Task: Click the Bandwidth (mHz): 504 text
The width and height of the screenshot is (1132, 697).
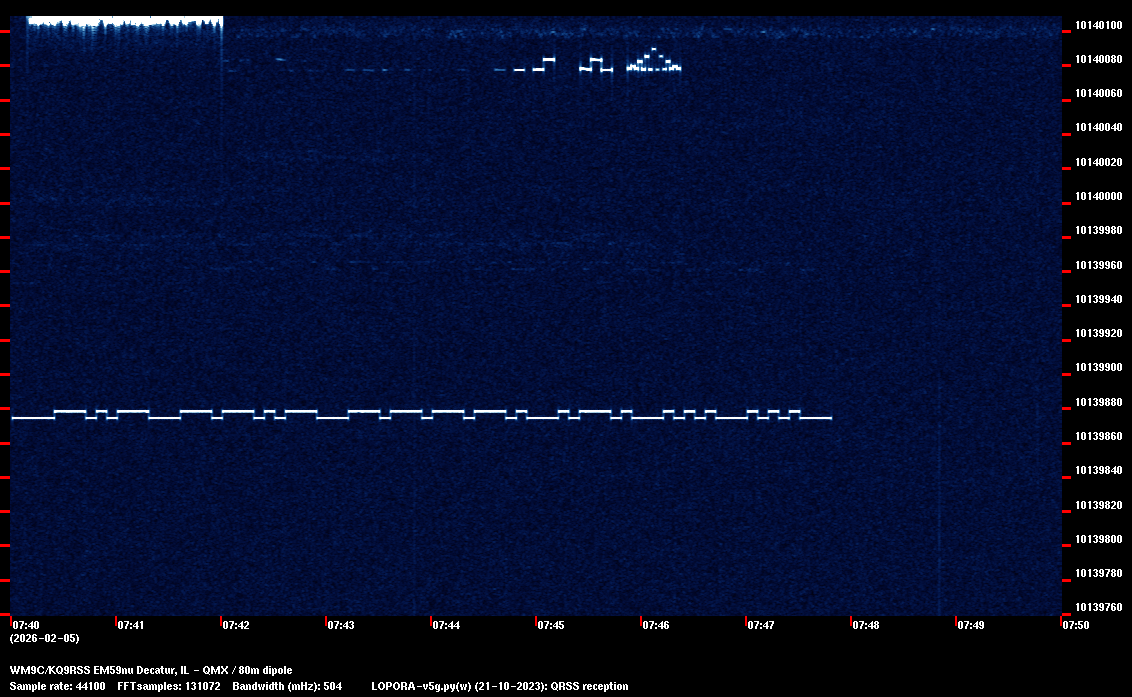Action: pyautogui.click(x=287, y=686)
